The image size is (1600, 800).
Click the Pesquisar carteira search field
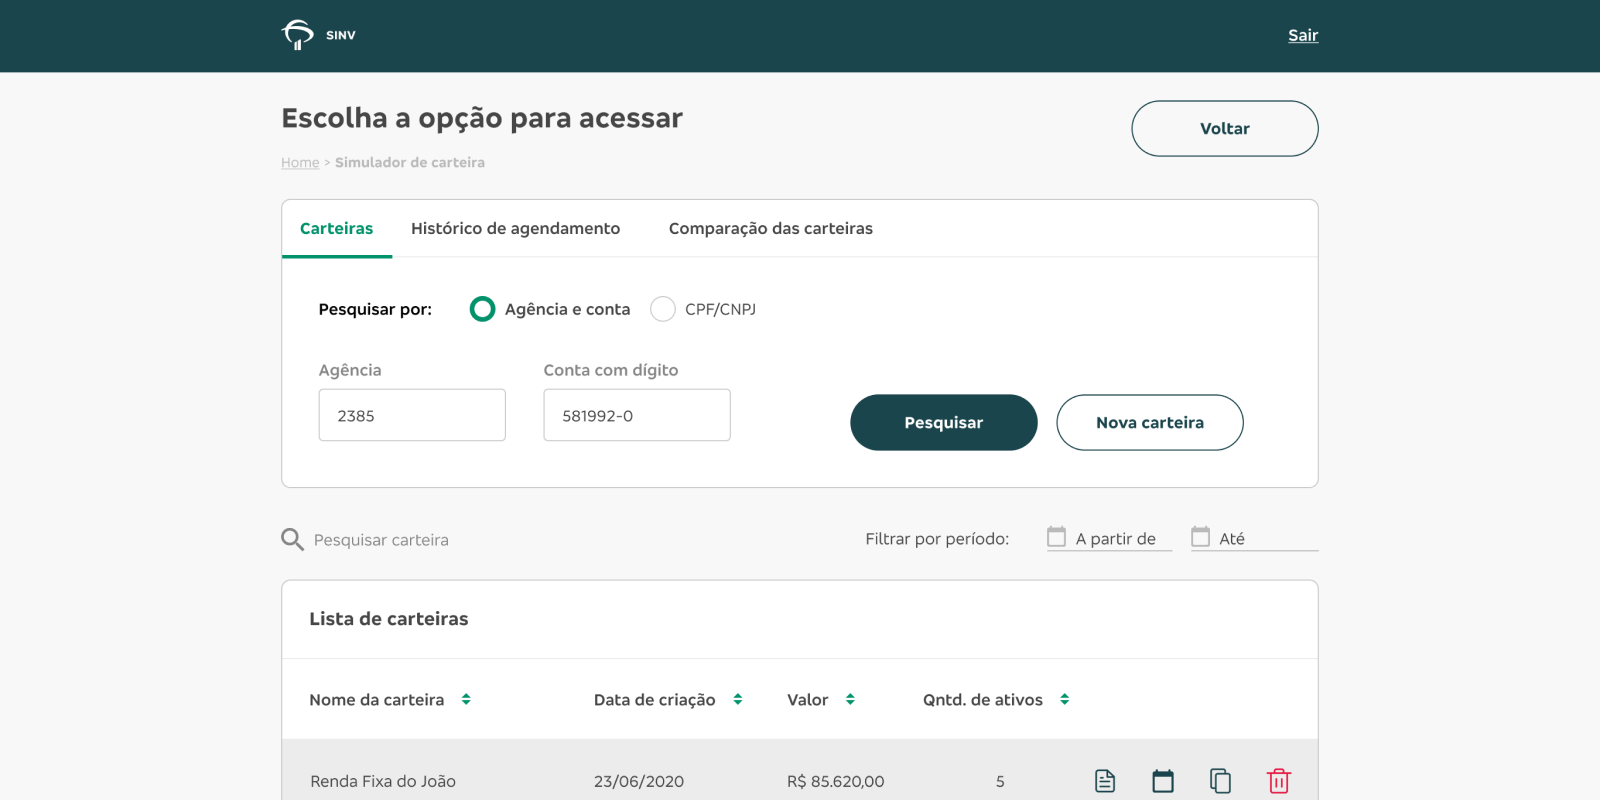(x=381, y=540)
